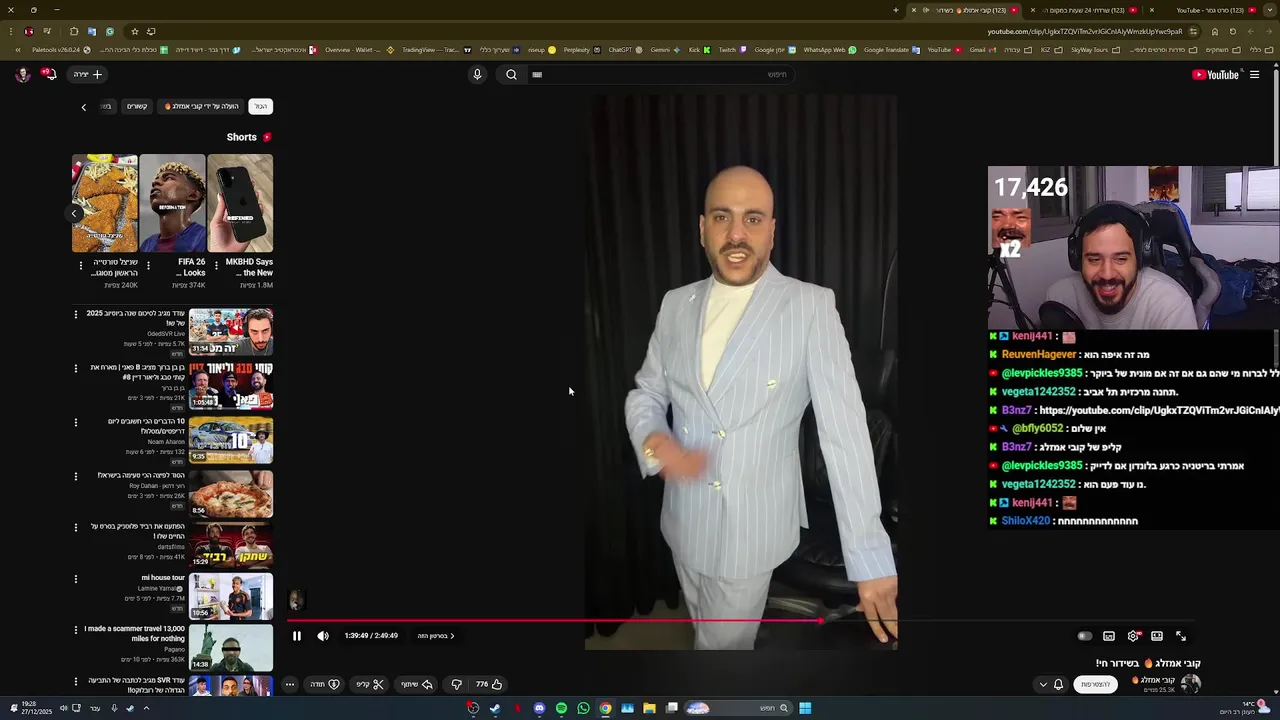Viewport: 1280px width, 720px height.
Task: Dislike the video
Action: pyautogui.click(x=457, y=684)
